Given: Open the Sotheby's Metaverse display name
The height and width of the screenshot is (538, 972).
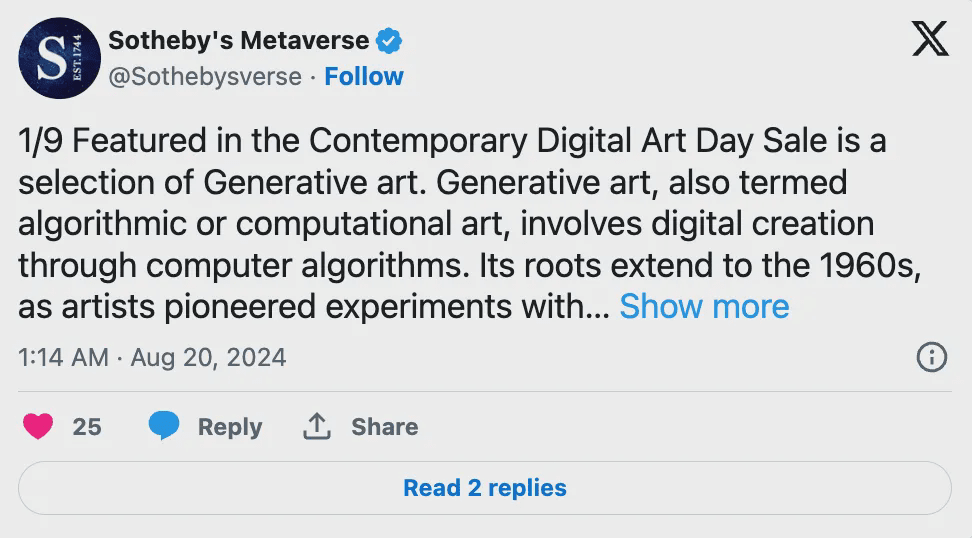Looking at the screenshot, I should [x=238, y=41].
